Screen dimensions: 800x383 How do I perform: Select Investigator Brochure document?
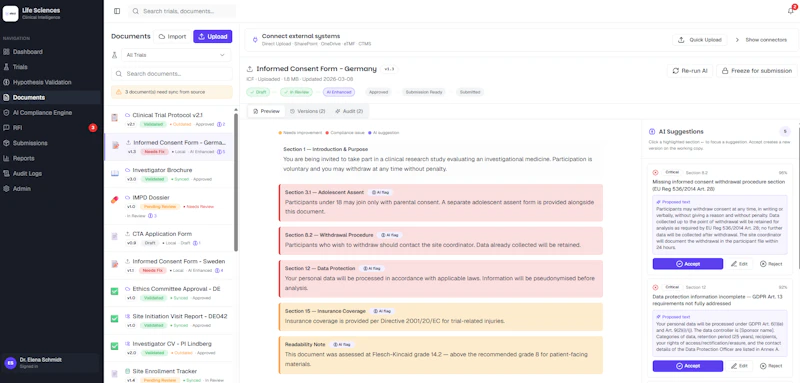tap(169, 174)
